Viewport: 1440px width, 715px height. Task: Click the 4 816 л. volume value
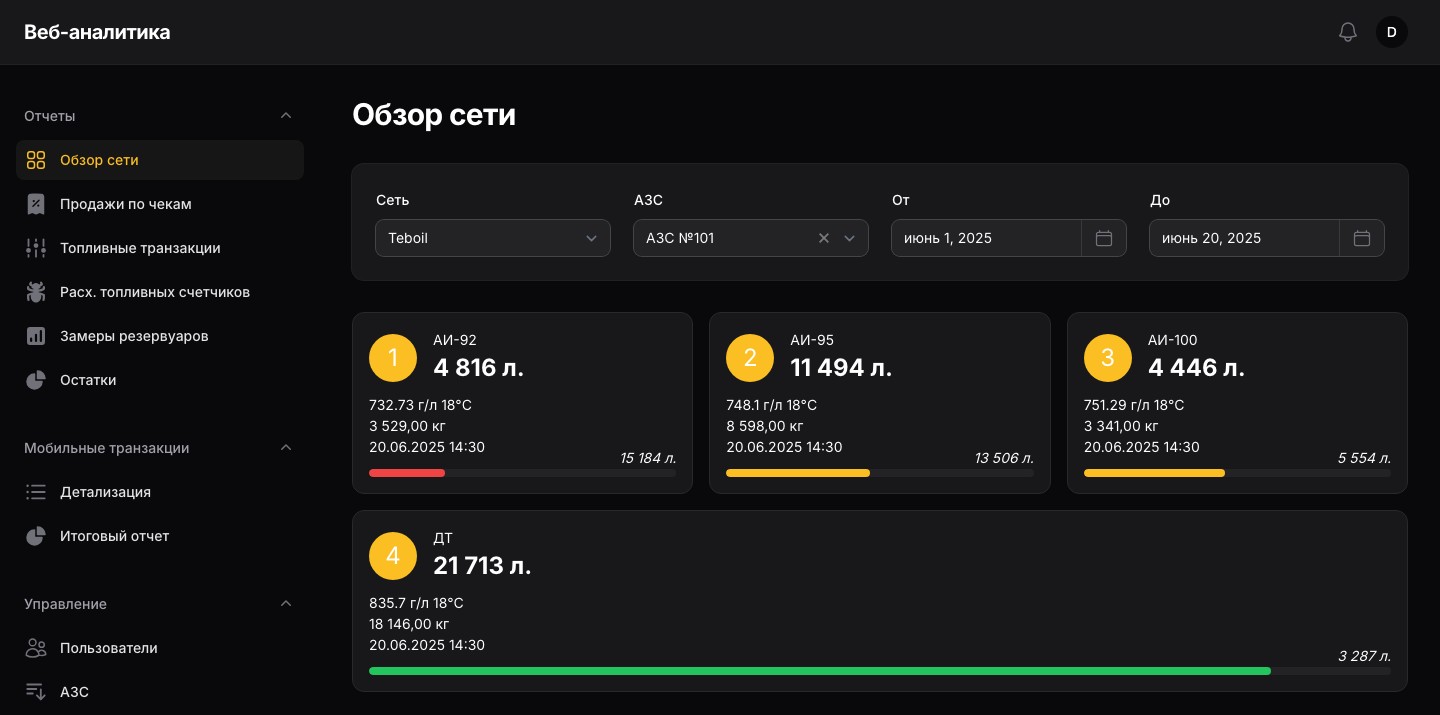click(478, 368)
